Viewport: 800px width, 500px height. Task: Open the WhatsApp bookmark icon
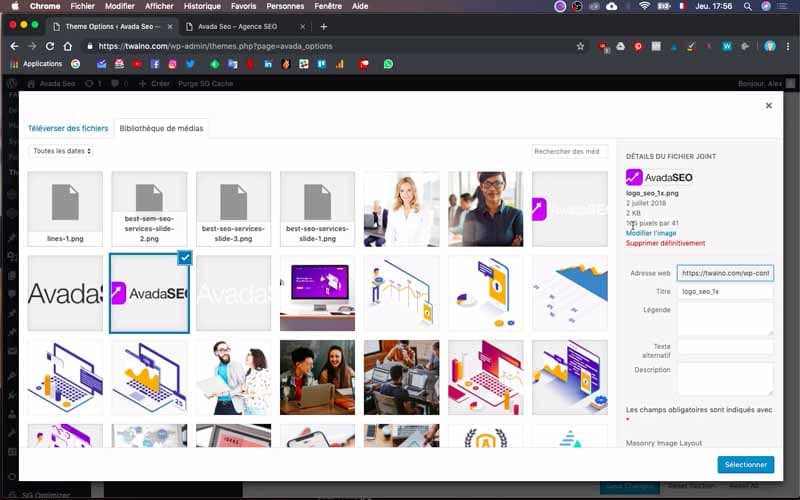click(388, 64)
